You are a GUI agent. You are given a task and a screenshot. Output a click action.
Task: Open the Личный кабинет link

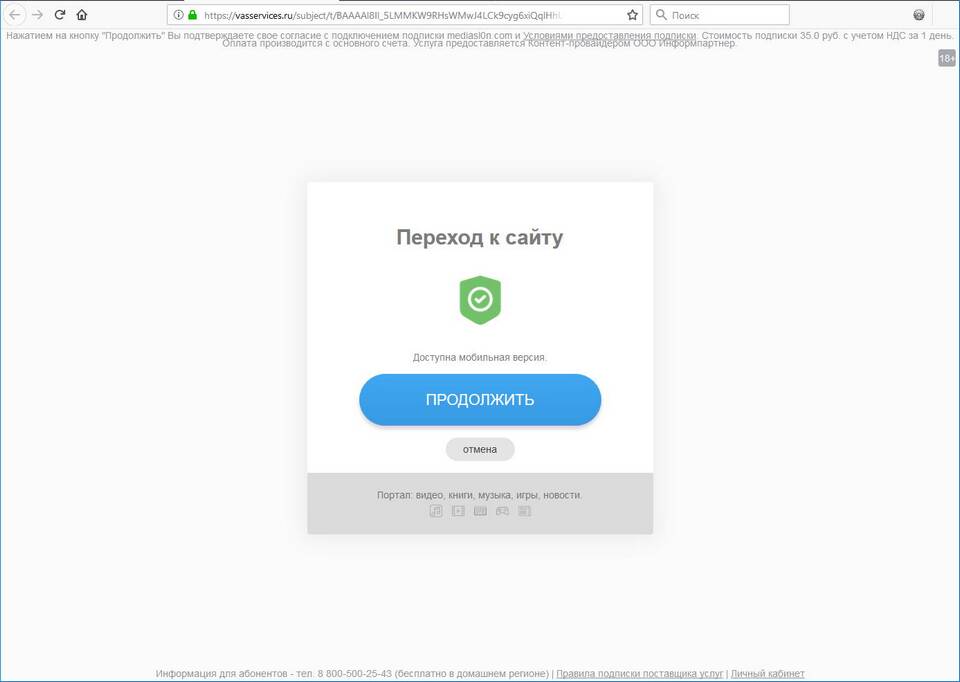coord(767,673)
